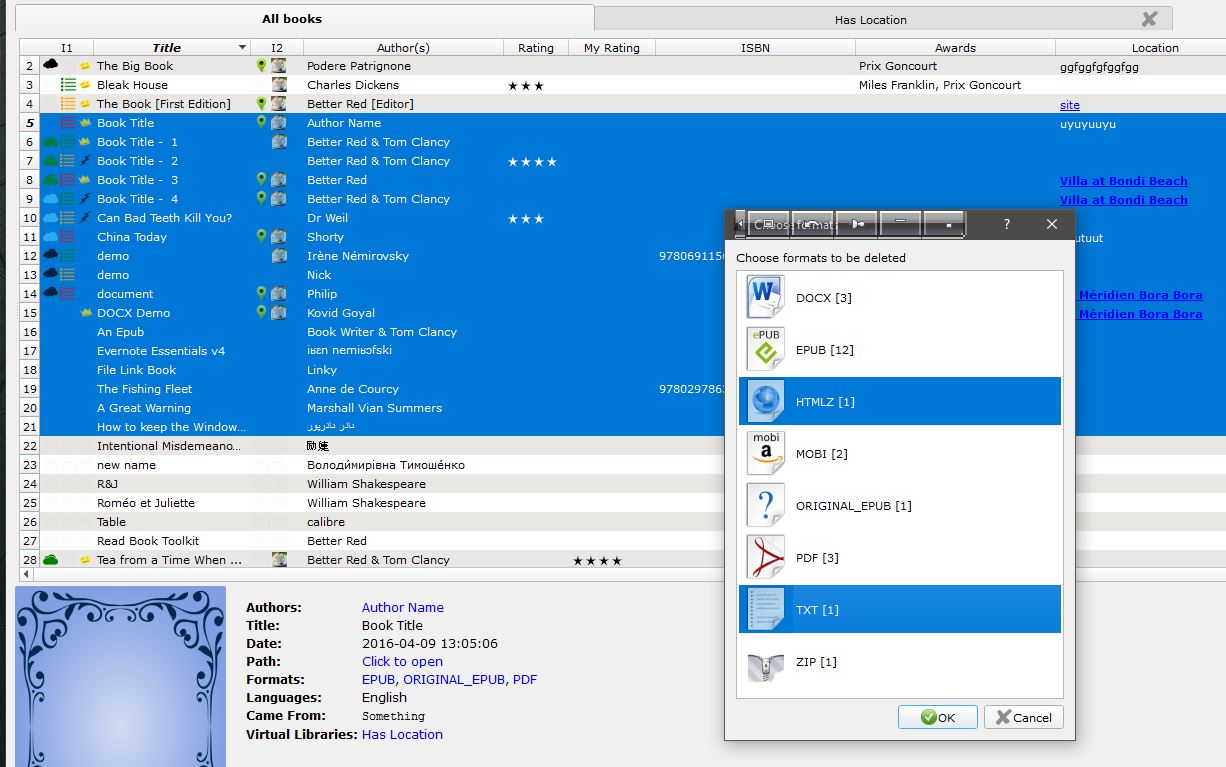Image resolution: width=1226 pixels, height=767 pixels.
Task: Click the black cloud icon on The Big Book row
Action: click(x=49, y=66)
